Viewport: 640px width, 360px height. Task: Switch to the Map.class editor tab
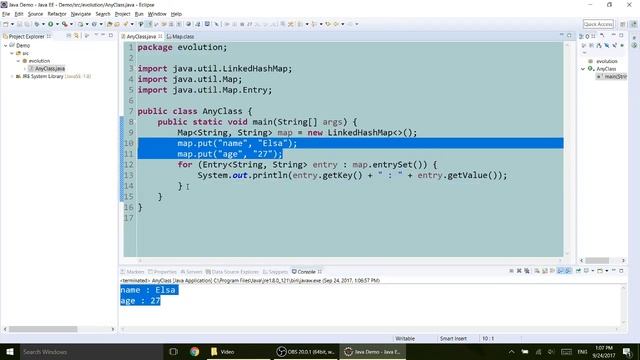(x=180, y=36)
